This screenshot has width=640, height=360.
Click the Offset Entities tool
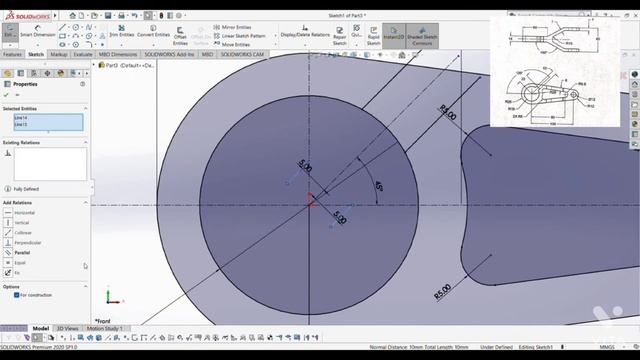point(180,36)
